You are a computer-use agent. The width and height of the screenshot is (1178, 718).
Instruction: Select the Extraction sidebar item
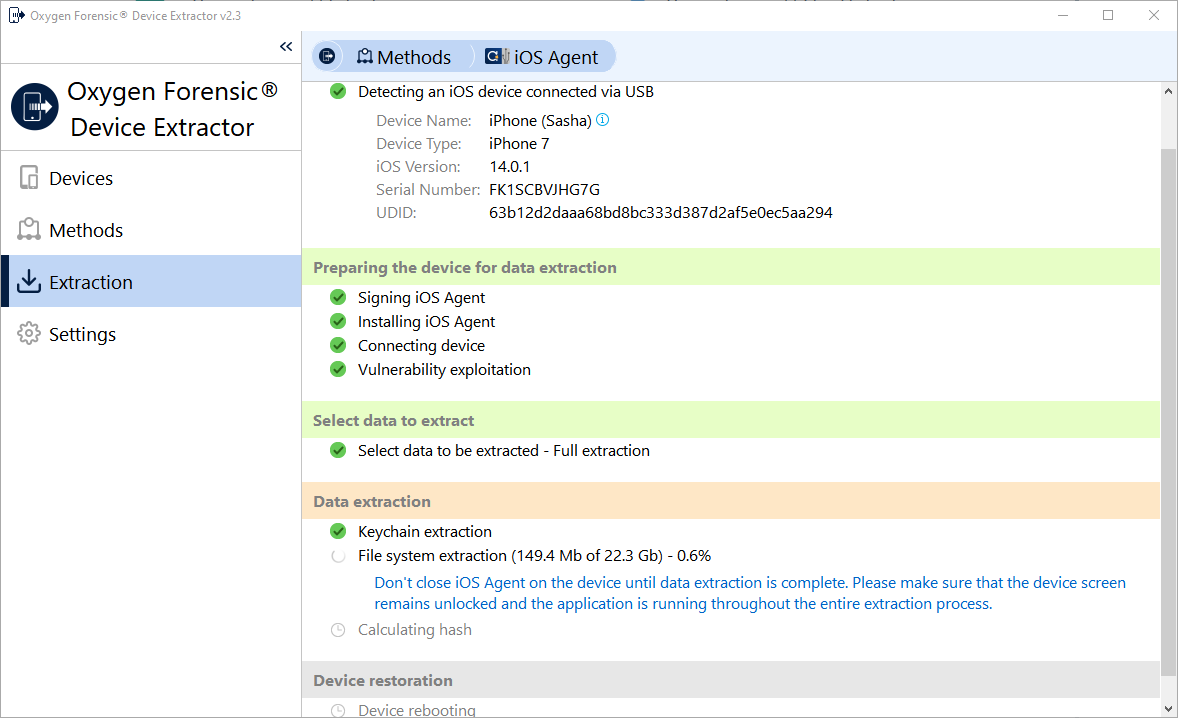151,282
